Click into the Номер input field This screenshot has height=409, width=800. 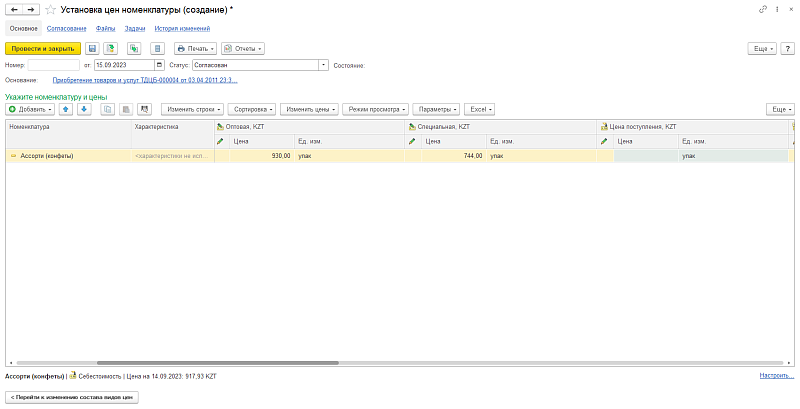[54, 65]
